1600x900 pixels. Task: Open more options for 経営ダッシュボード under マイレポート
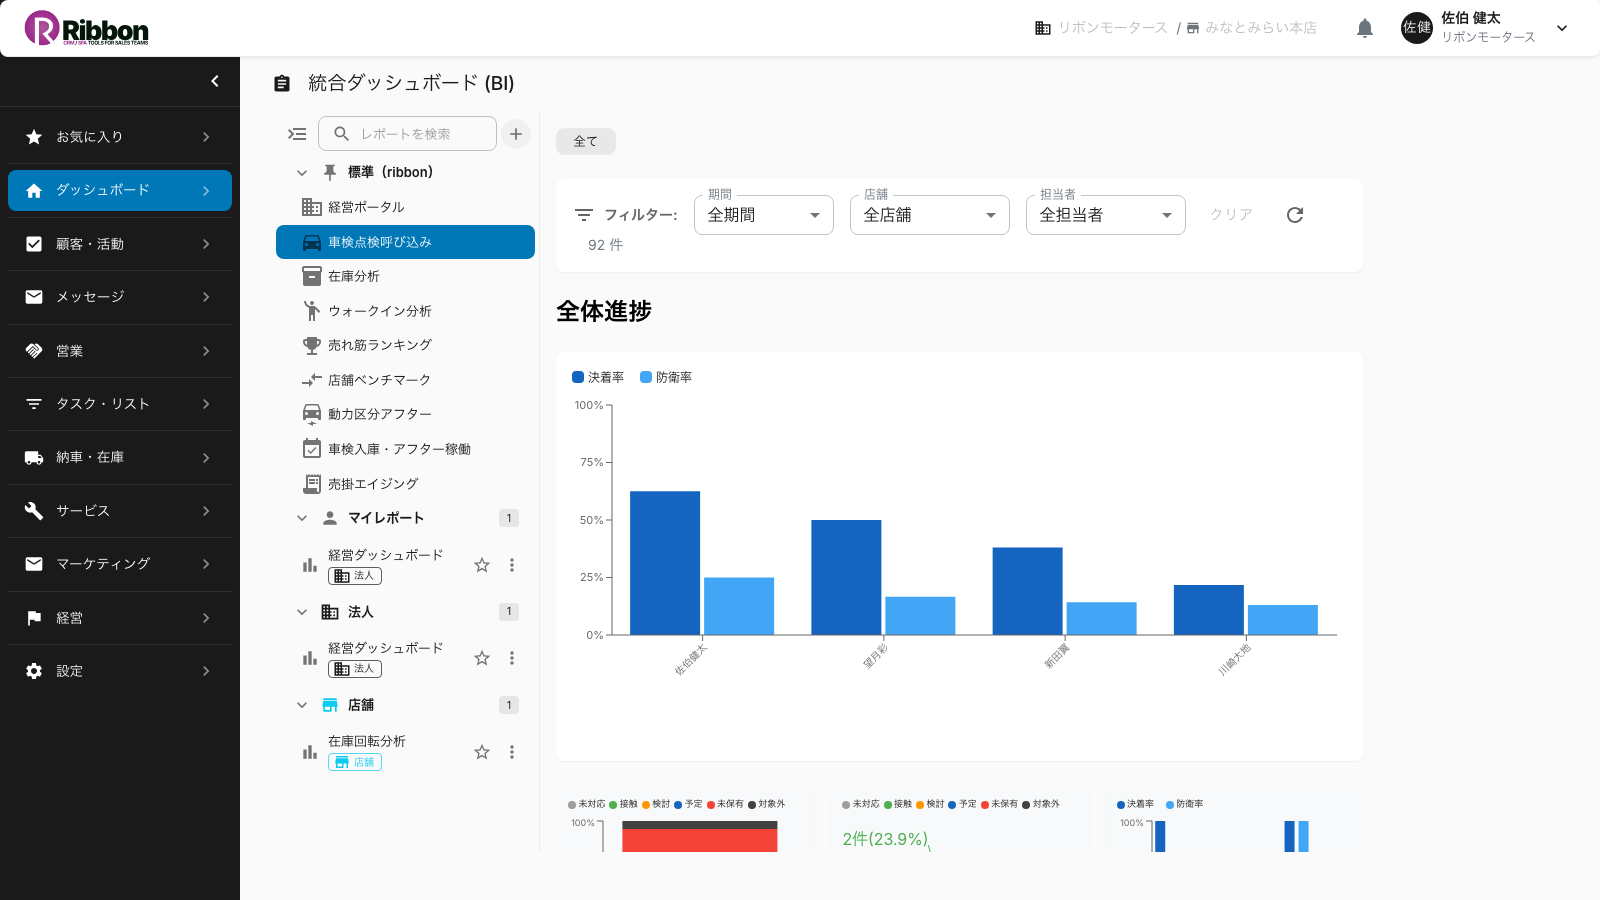click(512, 565)
